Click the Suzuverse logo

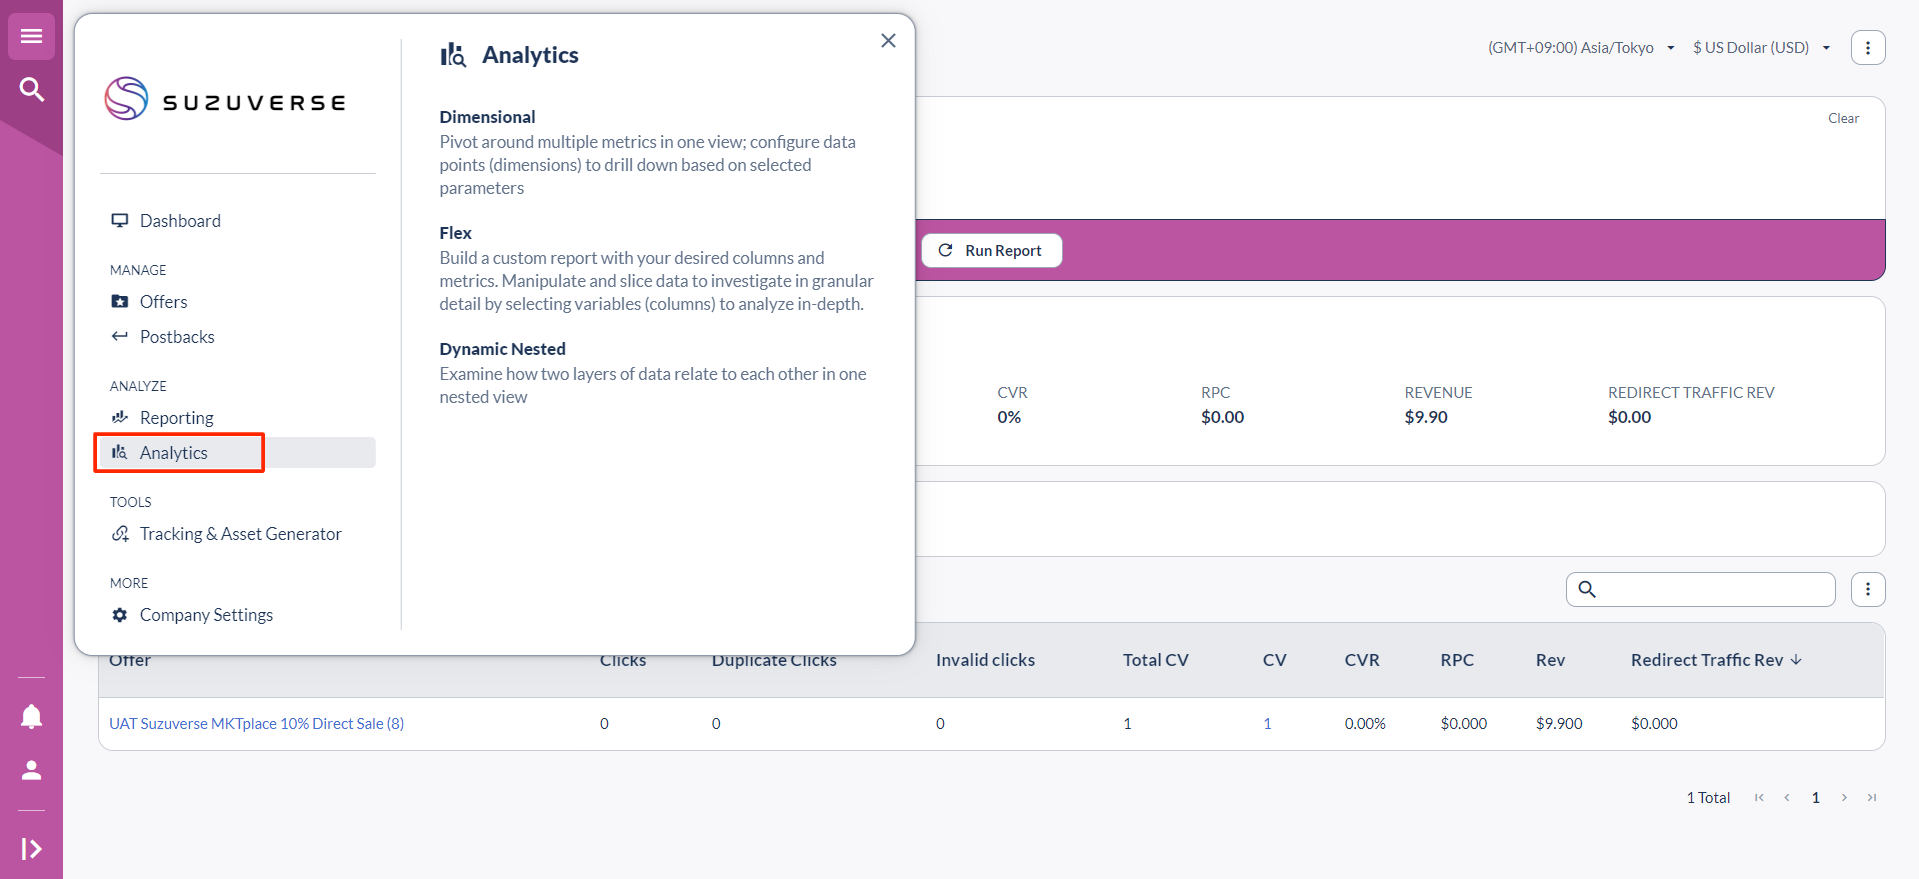[226, 100]
